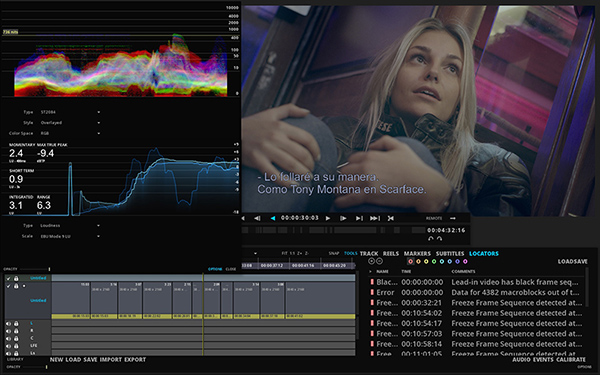Switch to the LOCATORS tab
This screenshot has width=600, height=375.
pyautogui.click(x=484, y=253)
